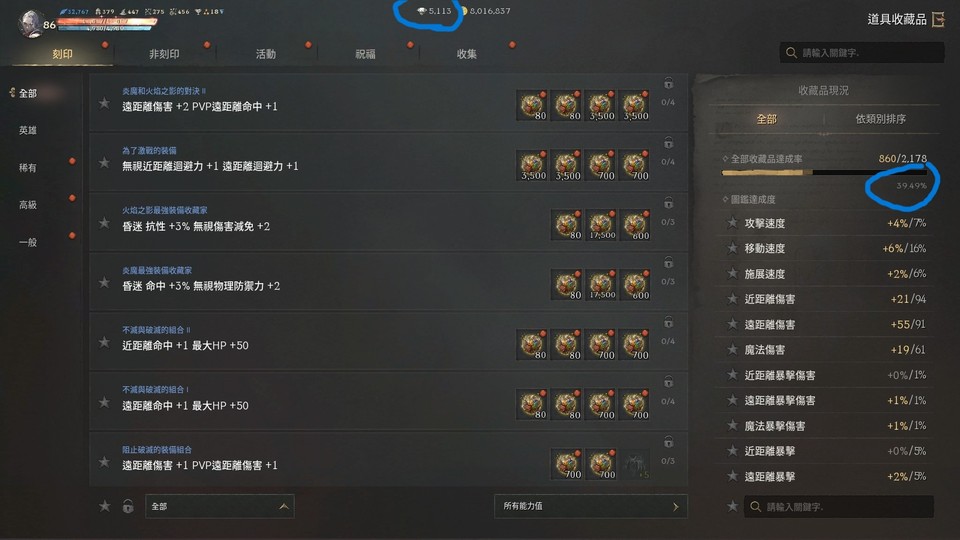Toggle the star next to 攻擊速度
The width and height of the screenshot is (960, 540).
pyautogui.click(x=732, y=223)
